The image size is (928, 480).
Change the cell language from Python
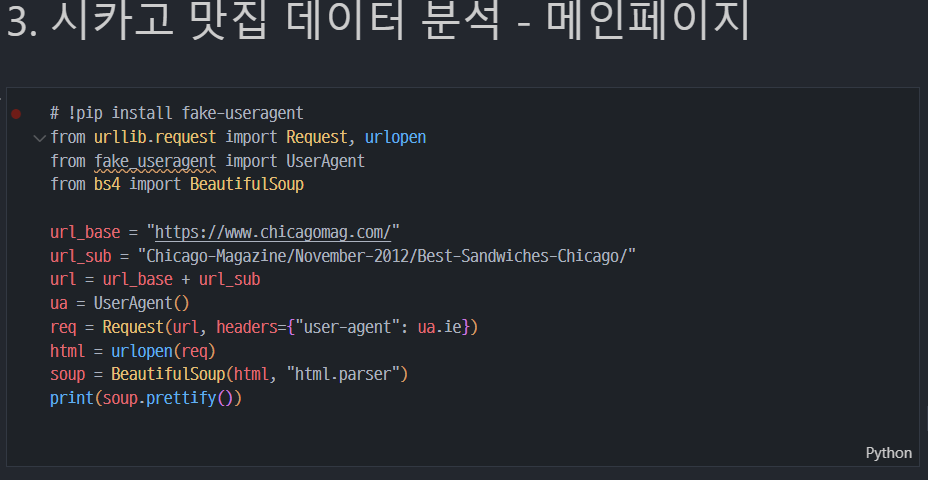coord(889,453)
